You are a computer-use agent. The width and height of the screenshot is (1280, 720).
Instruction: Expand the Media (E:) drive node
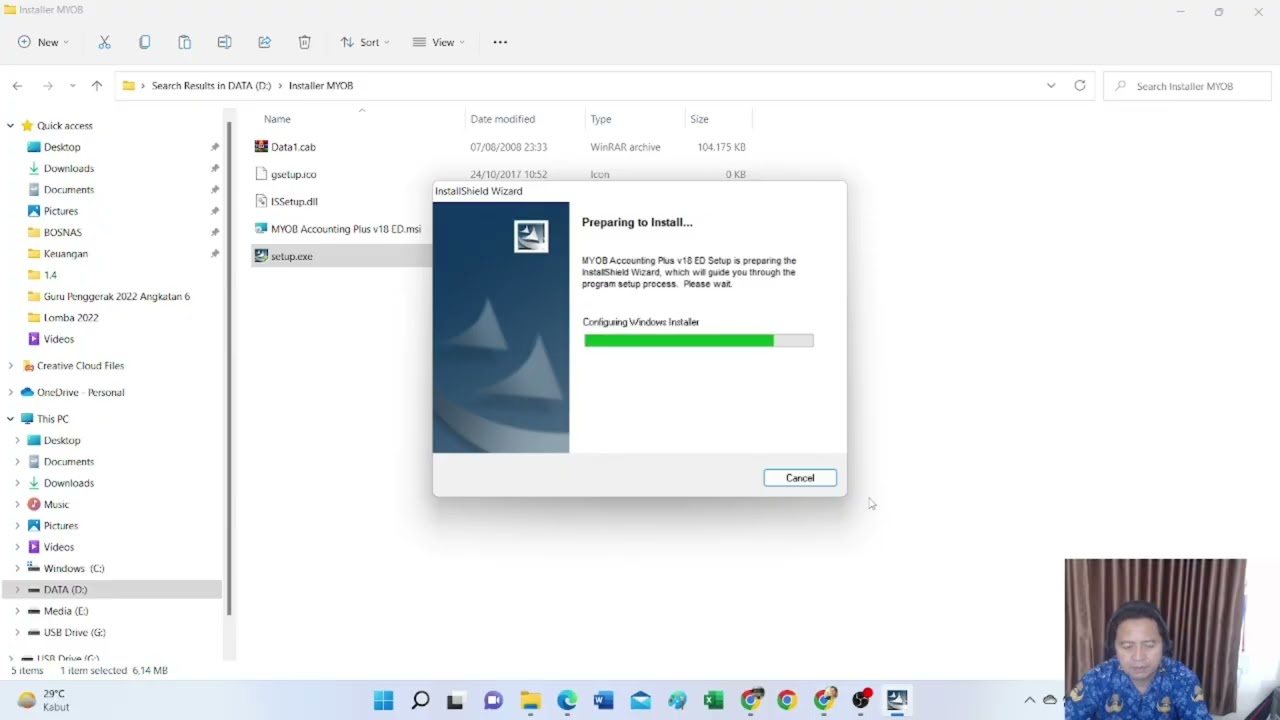coord(17,611)
